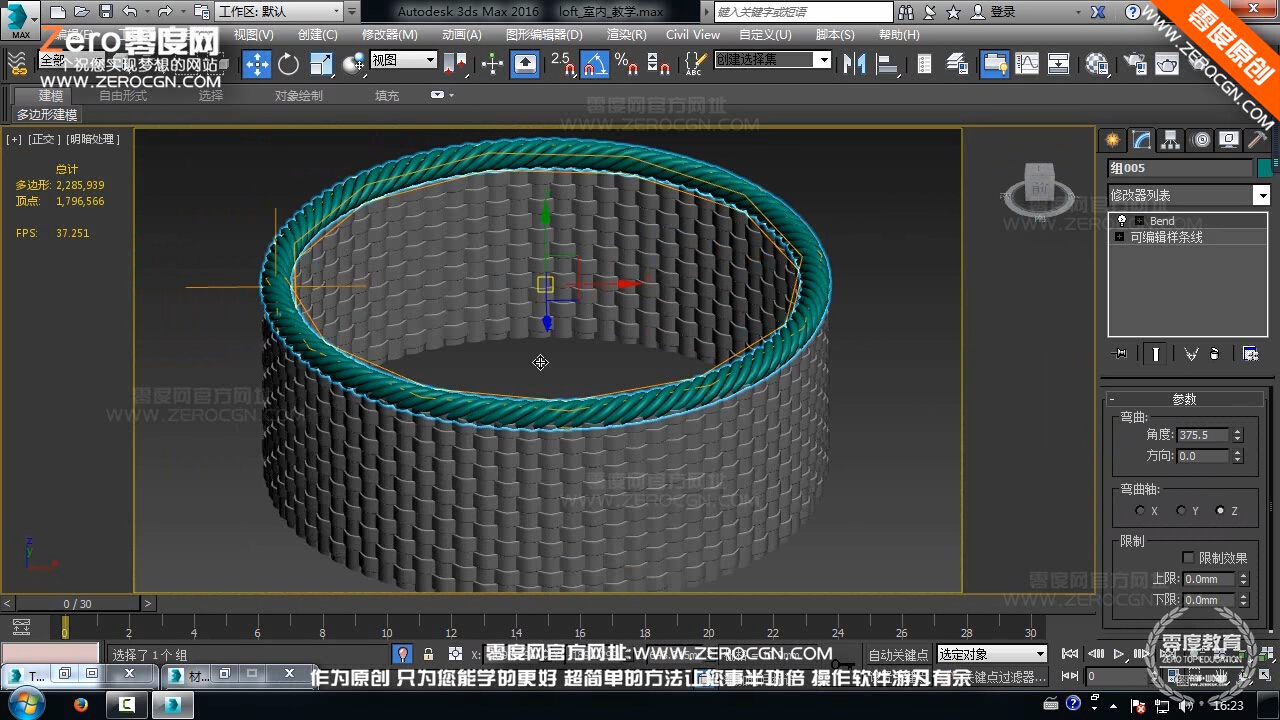Screen dimensions: 1280x720
Task: Click the 多边形建模 panel button
Action: [x=47, y=115]
